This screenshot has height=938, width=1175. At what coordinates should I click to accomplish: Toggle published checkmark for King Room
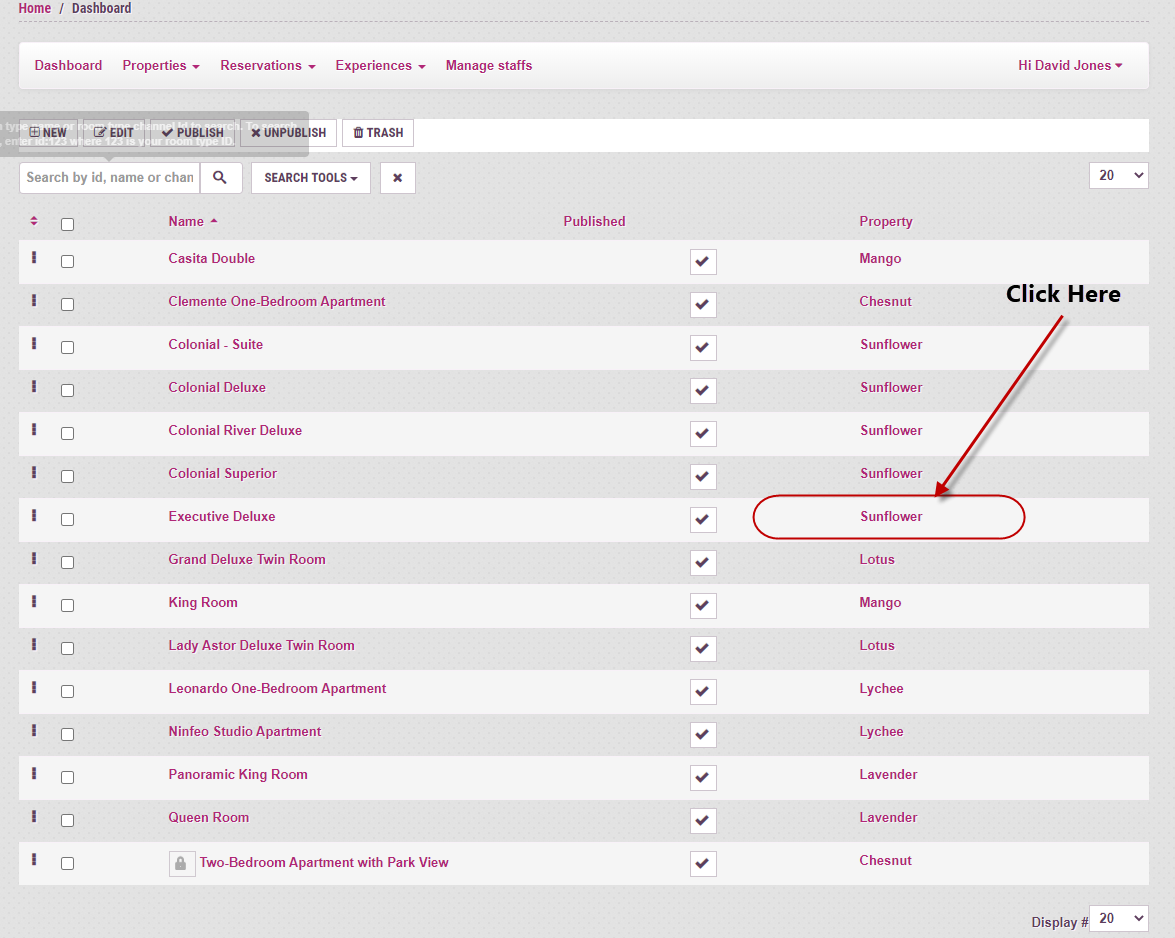pos(703,606)
